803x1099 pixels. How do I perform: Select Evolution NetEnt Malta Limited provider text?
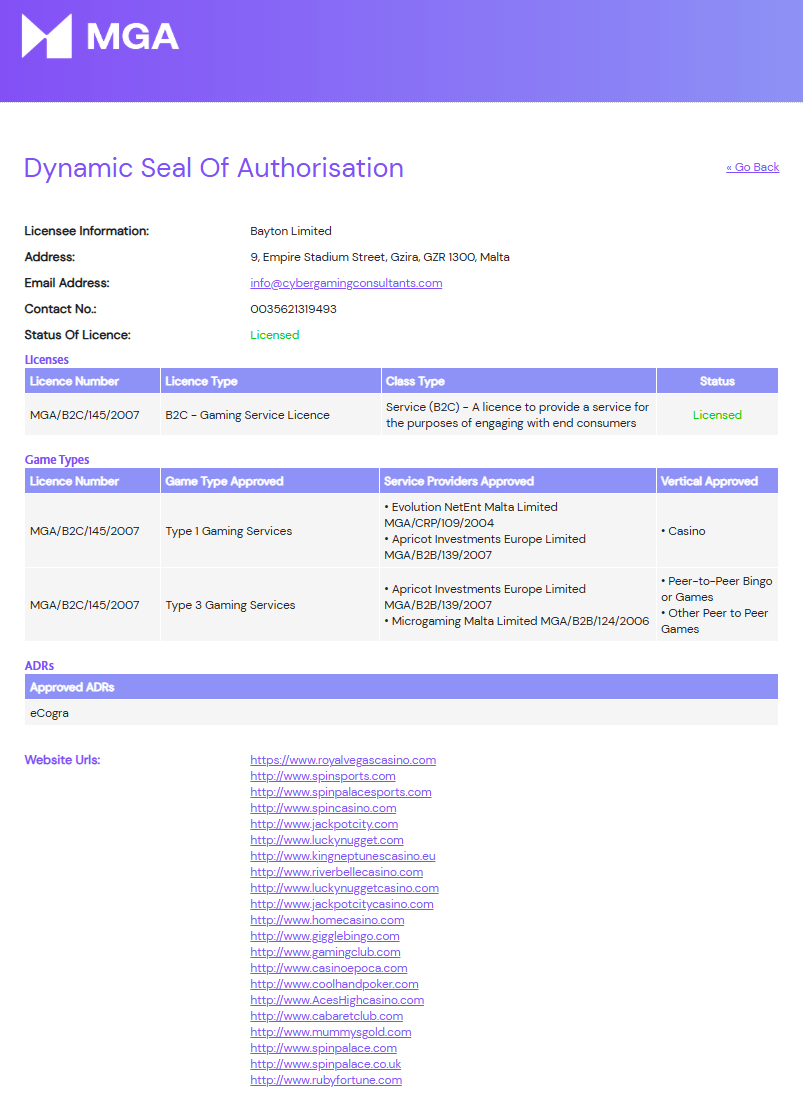[x=471, y=515]
